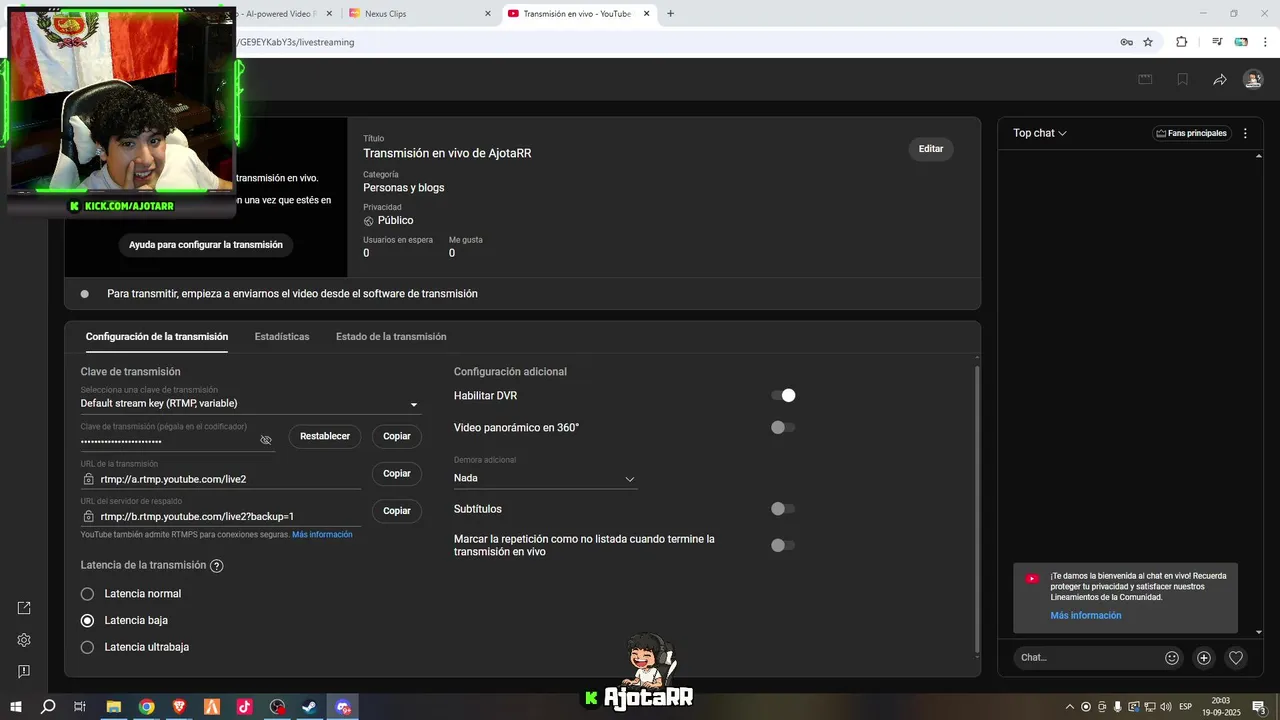Click Restablecer stream key button
This screenshot has width=1280, height=720.
click(325, 436)
